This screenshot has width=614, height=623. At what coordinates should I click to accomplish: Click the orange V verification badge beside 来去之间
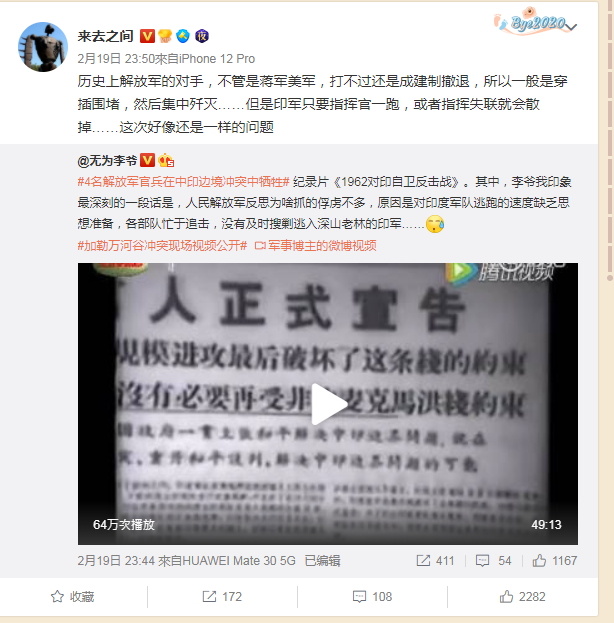[147, 36]
